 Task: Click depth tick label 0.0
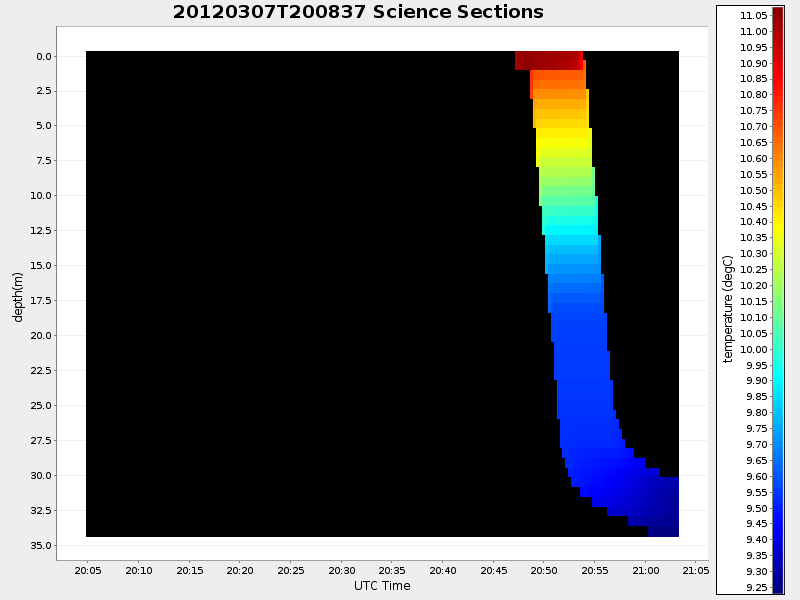click(x=44, y=57)
